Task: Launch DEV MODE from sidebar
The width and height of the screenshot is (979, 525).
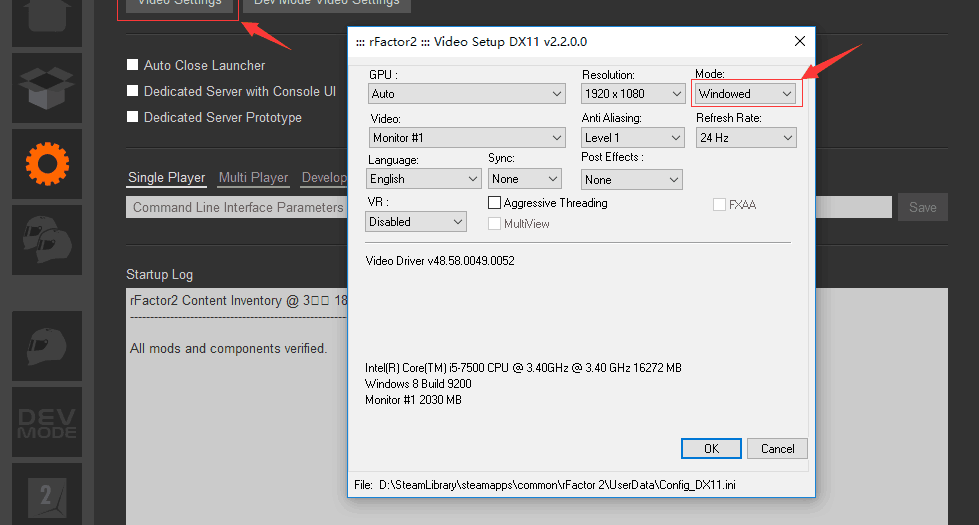Action: coord(47,422)
